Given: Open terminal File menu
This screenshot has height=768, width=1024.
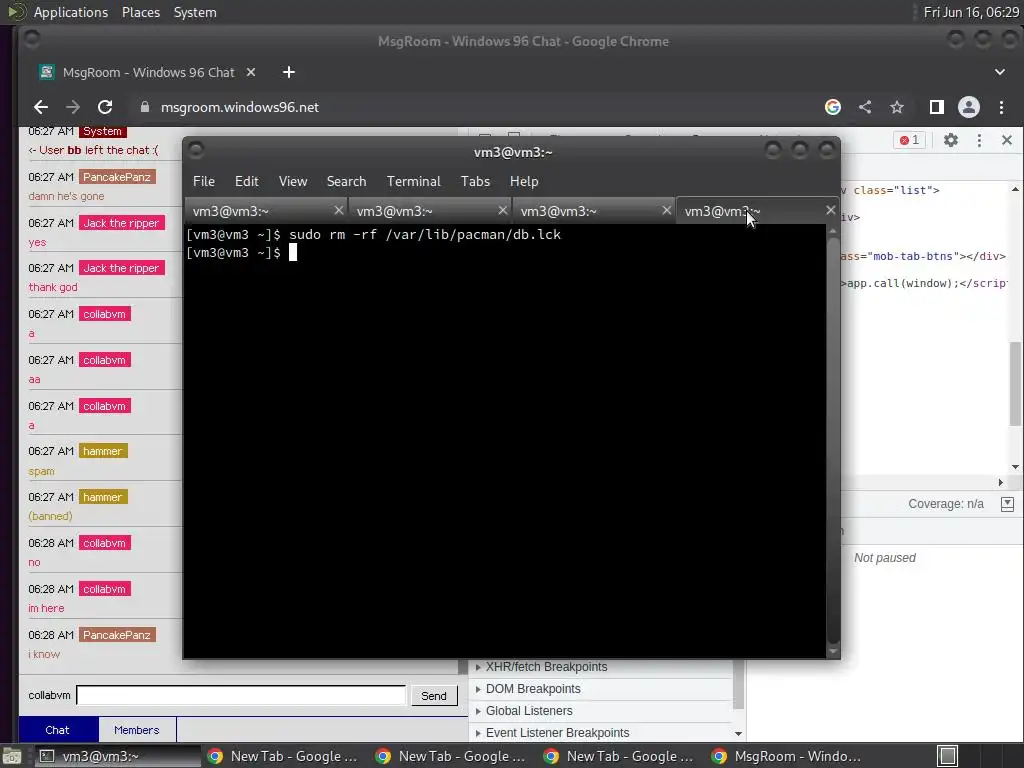Looking at the screenshot, I should point(204,182).
